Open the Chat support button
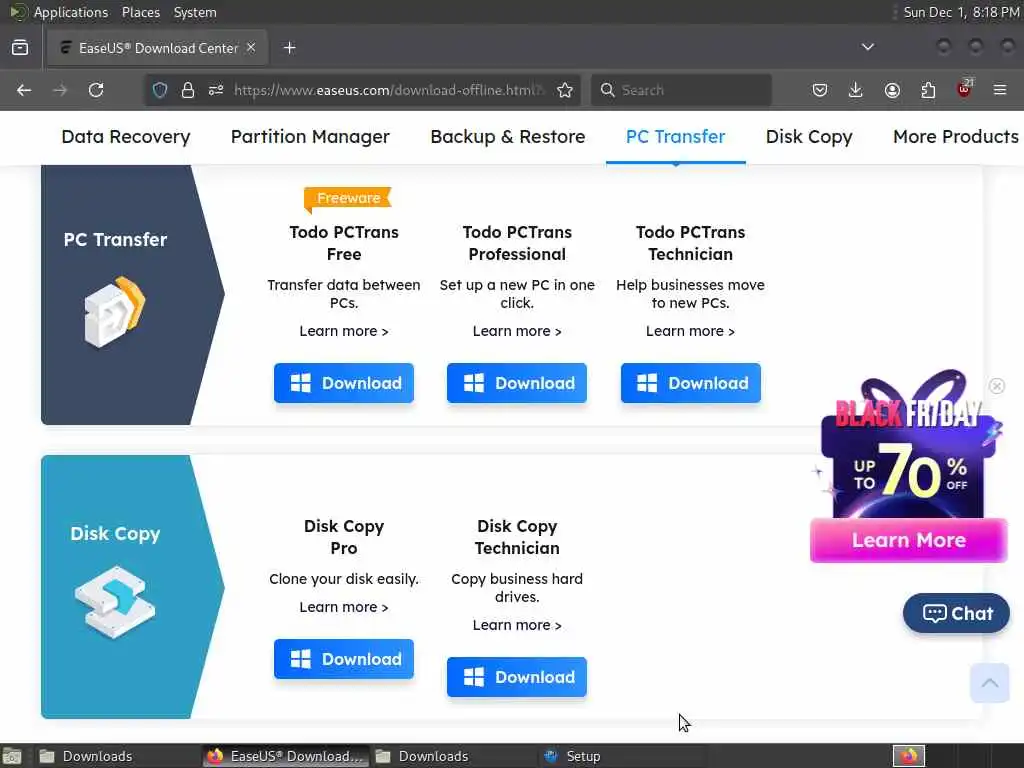The width and height of the screenshot is (1024, 768). click(956, 613)
